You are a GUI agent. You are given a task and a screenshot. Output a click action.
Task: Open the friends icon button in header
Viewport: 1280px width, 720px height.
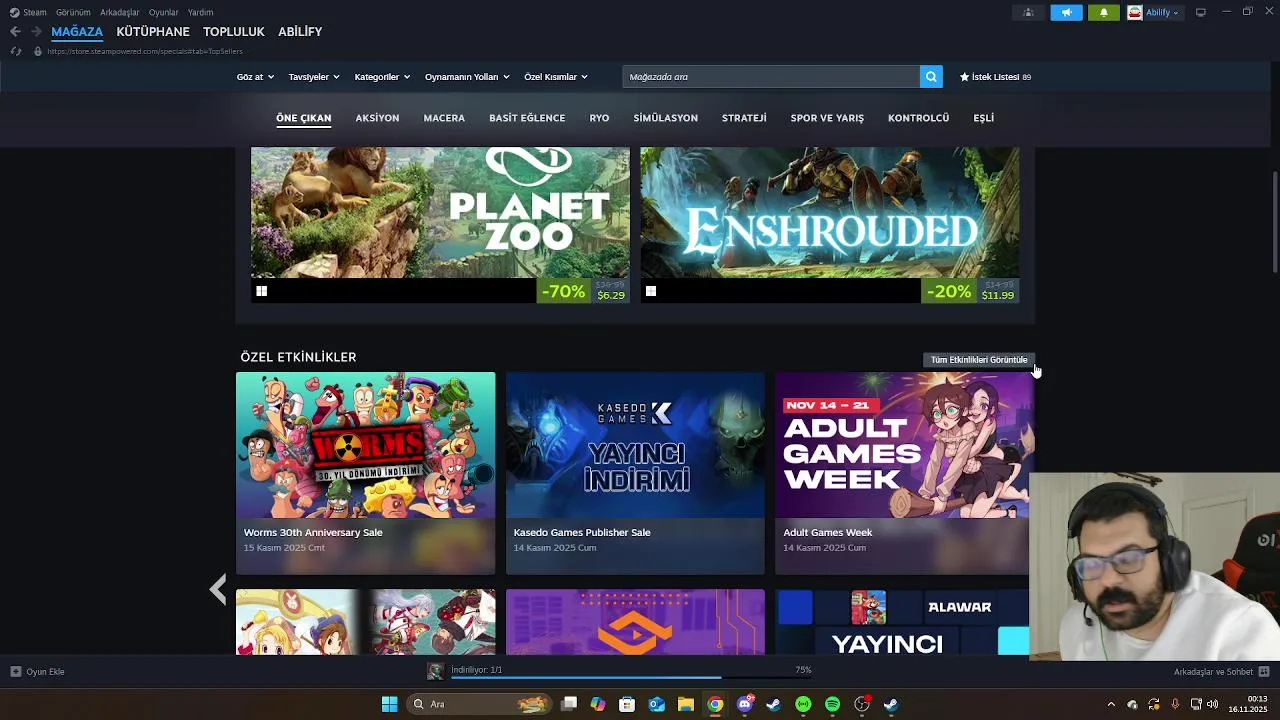[x=1028, y=13]
